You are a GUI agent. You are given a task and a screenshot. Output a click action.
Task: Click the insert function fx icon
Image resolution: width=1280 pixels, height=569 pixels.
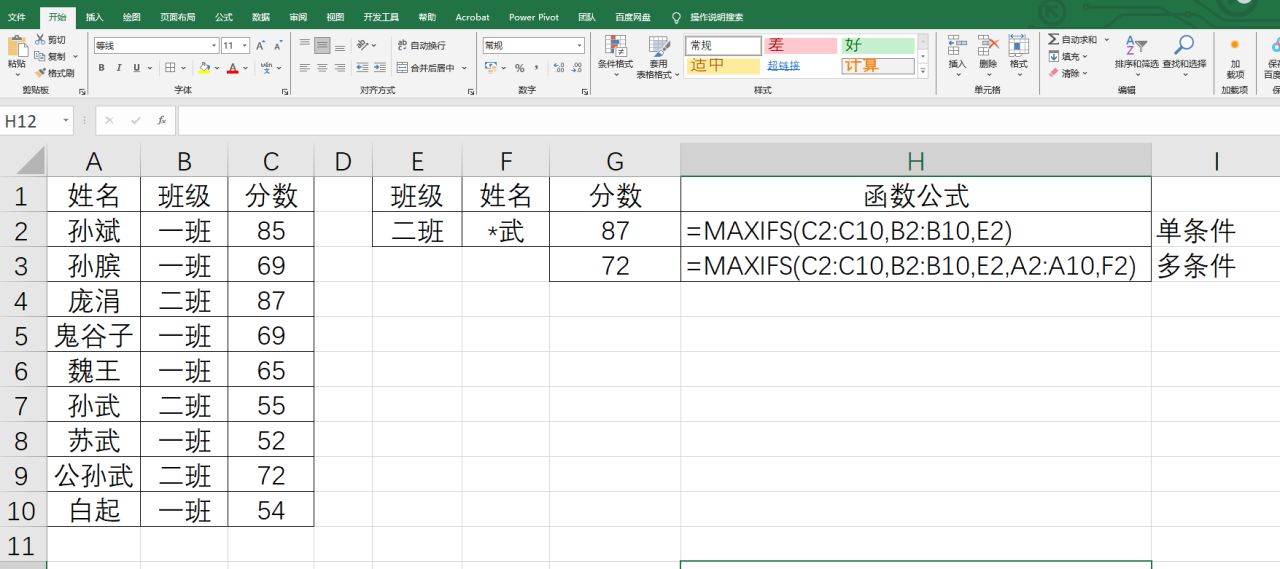[162, 121]
